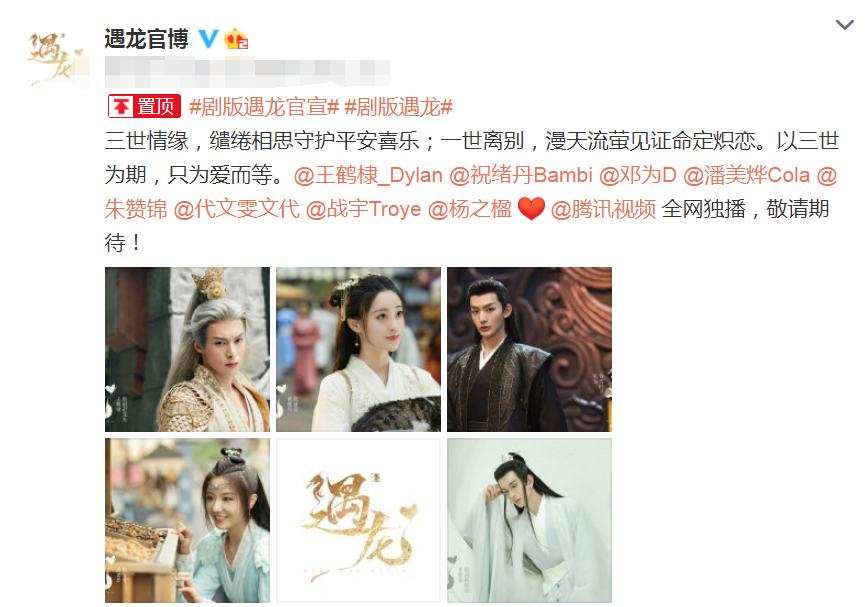This screenshot has height=607, width=868.
Task: Click the blue verified V badge
Action: click(x=208, y=39)
